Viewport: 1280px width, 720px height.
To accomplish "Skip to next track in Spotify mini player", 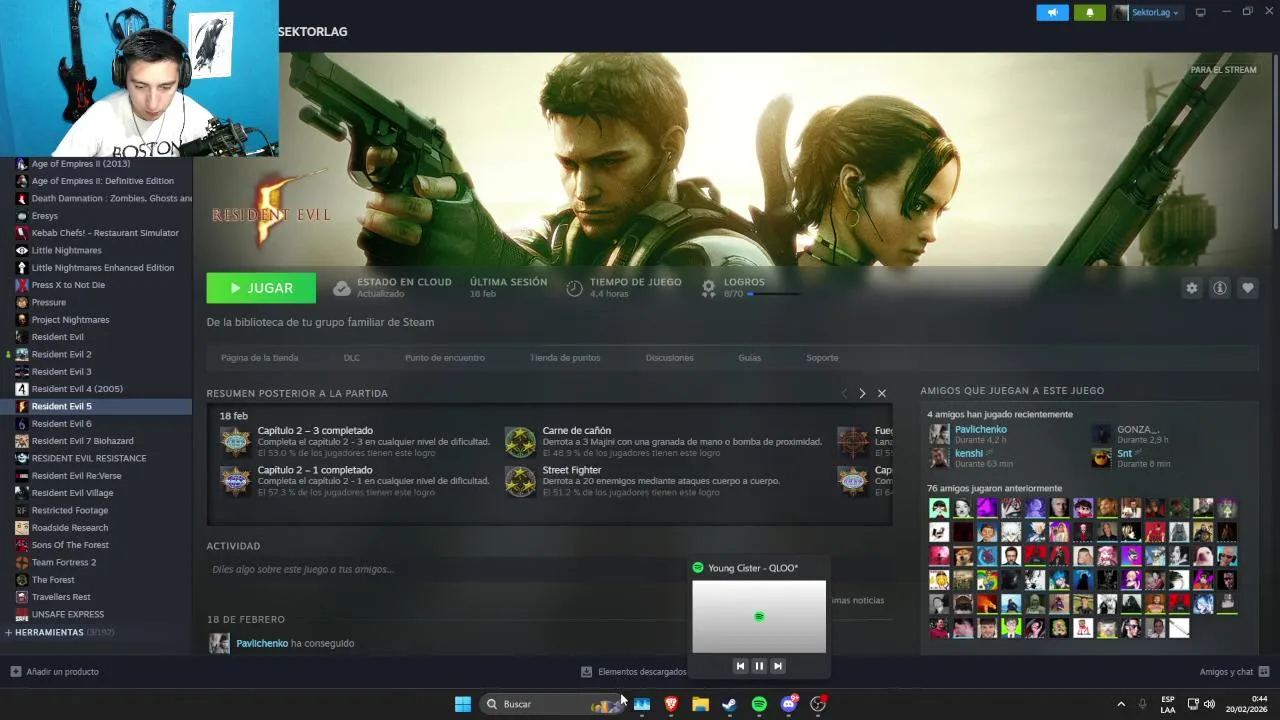I will (x=778, y=666).
